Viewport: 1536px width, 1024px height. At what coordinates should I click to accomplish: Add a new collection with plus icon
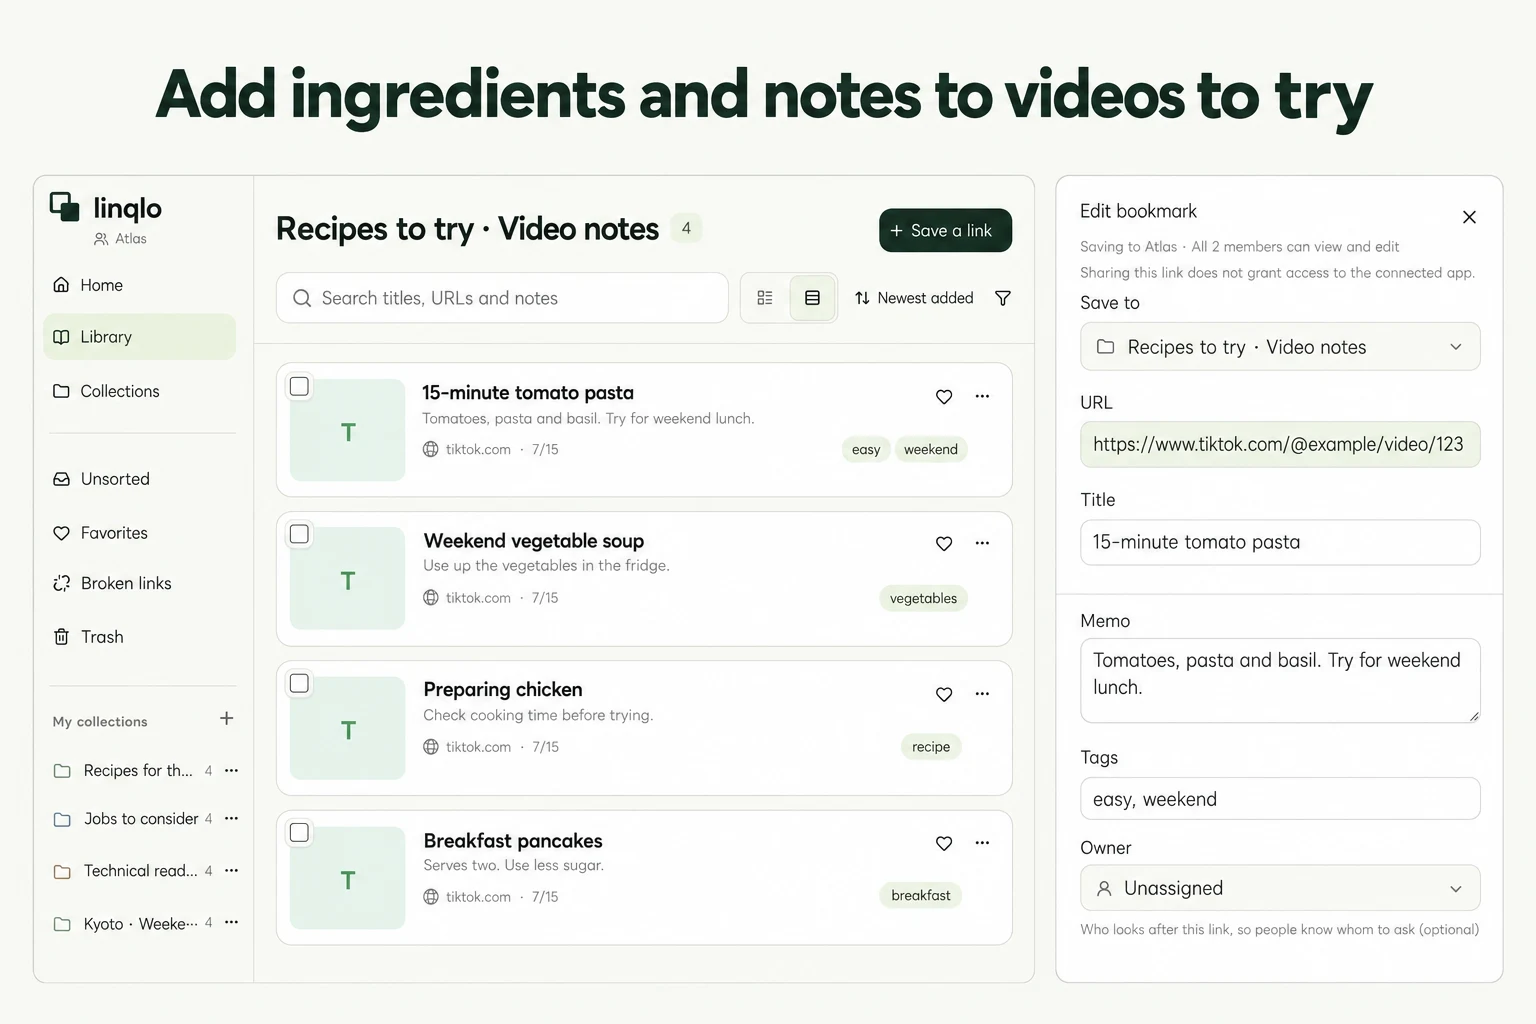[227, 719]
